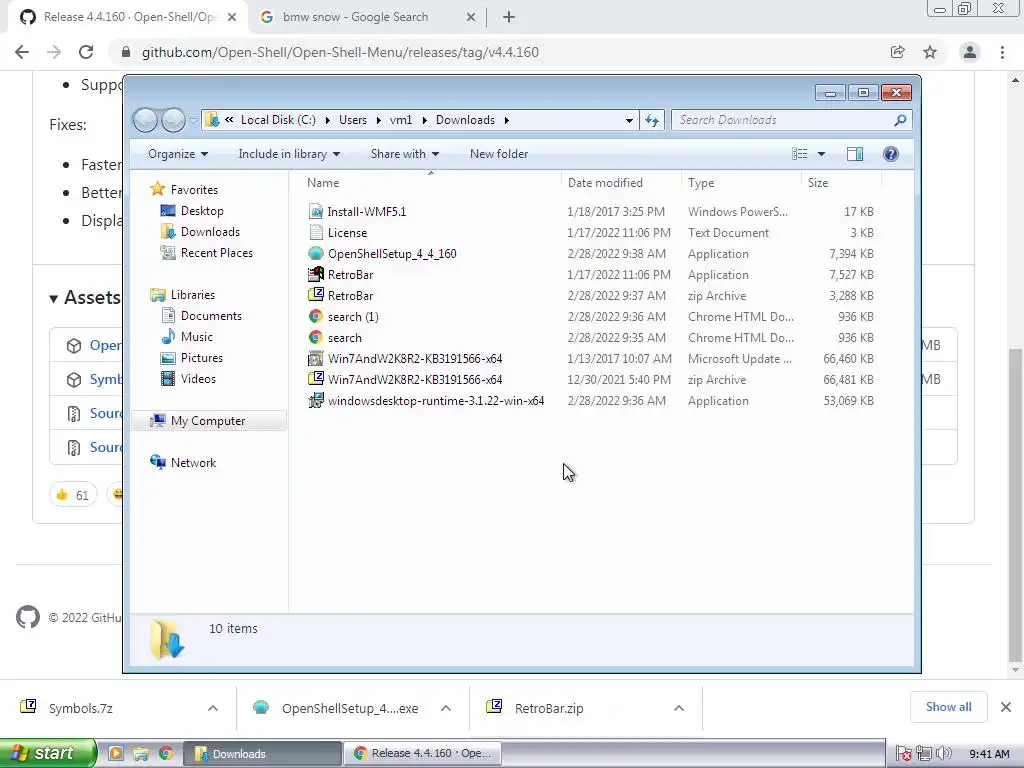
Task: Open the Chrome profile avatar
Action: coord(970,52)
